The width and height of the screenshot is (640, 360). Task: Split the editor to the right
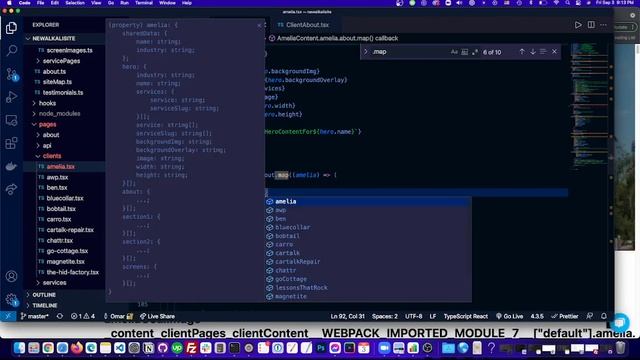click(x=591, y=25)
